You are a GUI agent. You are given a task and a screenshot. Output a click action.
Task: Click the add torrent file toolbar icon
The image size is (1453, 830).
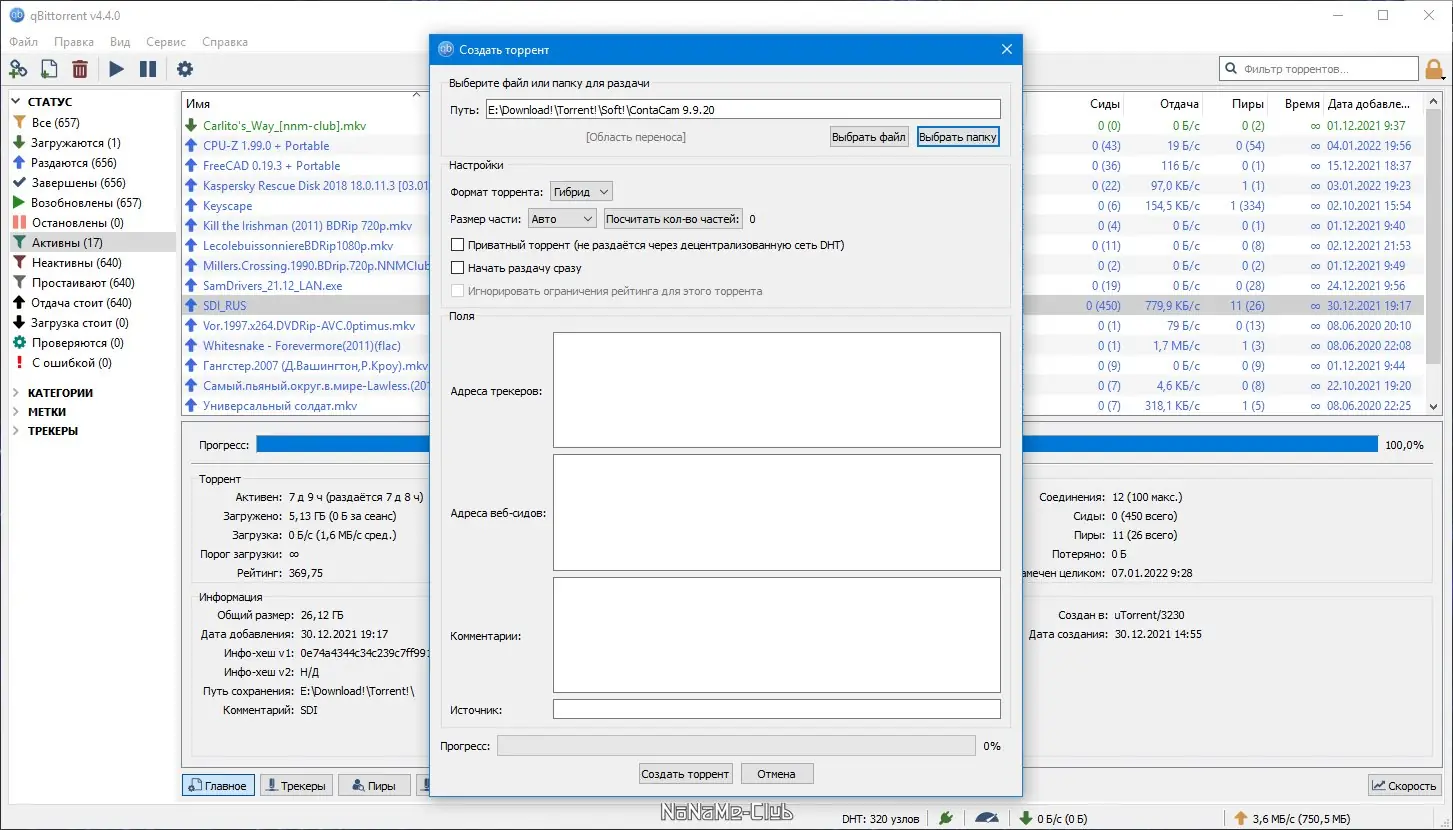coord(49,69)
